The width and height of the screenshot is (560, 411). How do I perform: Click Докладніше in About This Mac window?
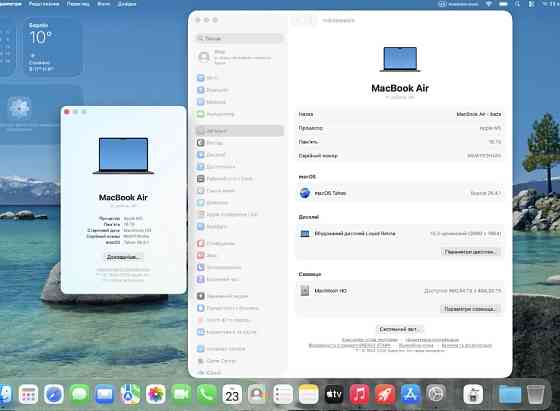(x=123, y=257)
